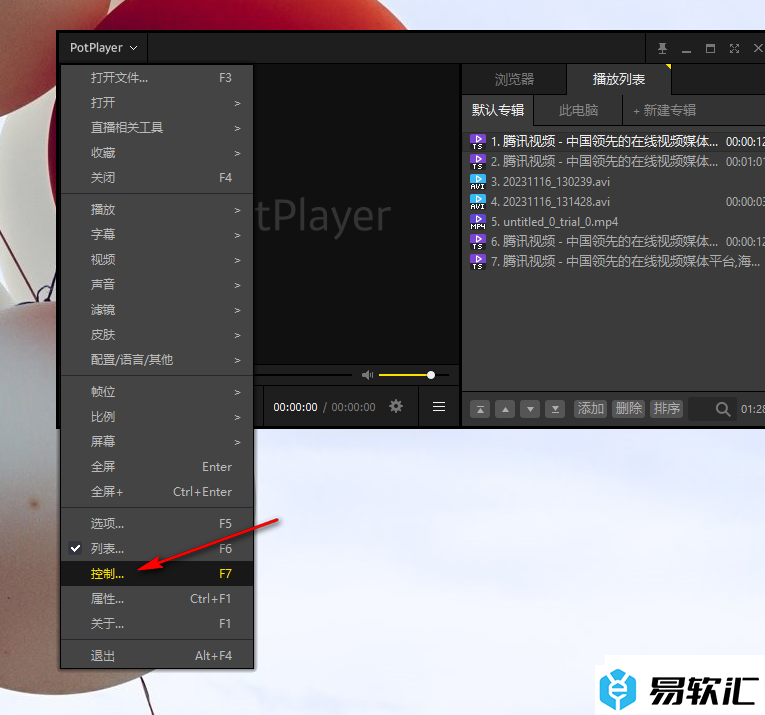Choose 全屏 Enter menu entry

(157, 467)
